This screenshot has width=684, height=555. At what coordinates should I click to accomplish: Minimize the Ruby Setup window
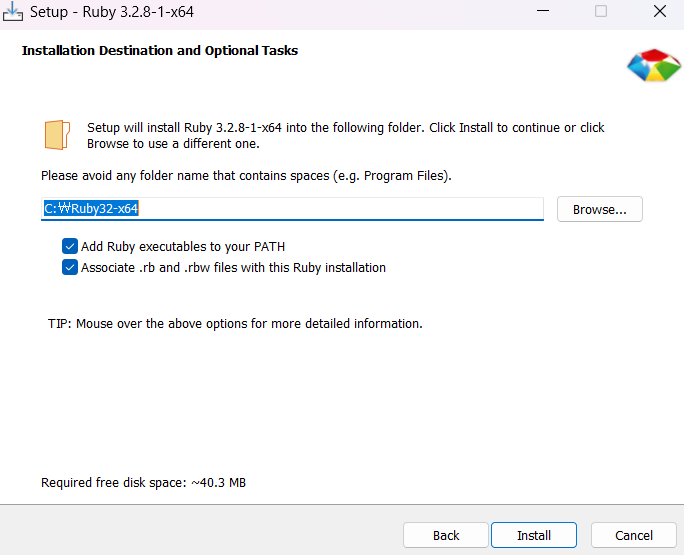coord(543,12)
